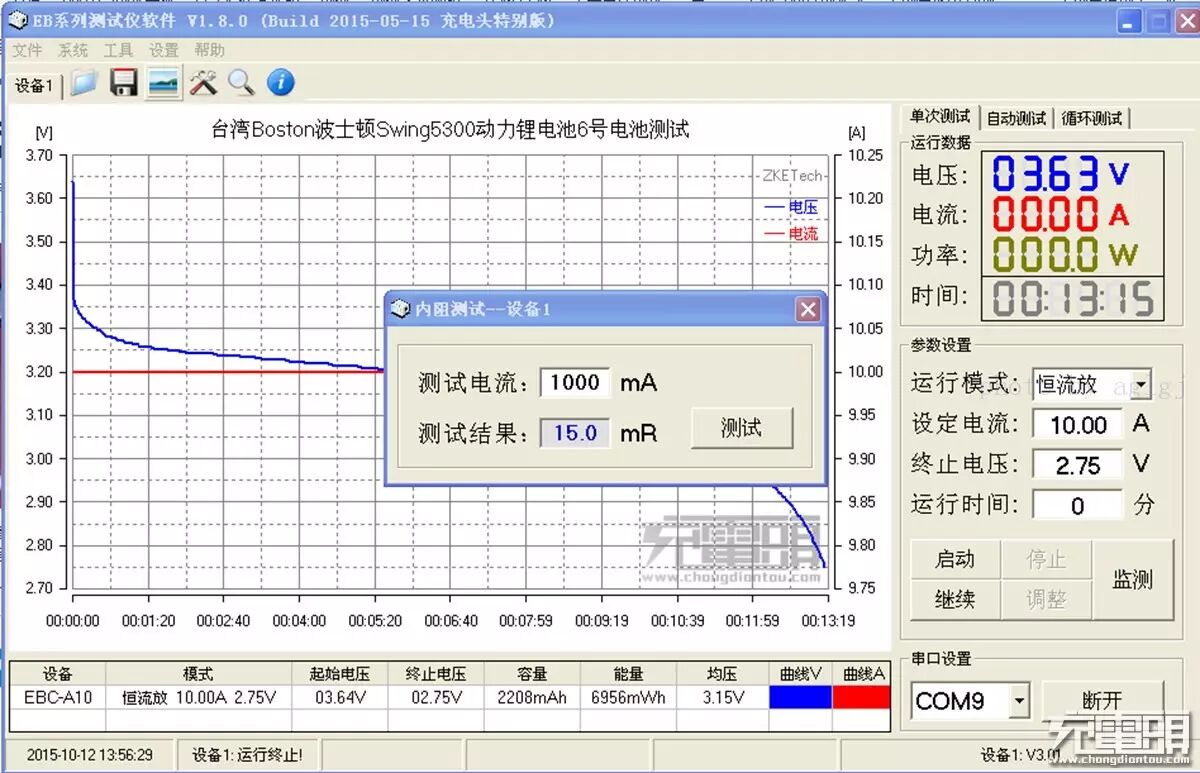Expand the COM9 serial port dropdown
Screen dimensions: 1200x773
click(1019, 701)
